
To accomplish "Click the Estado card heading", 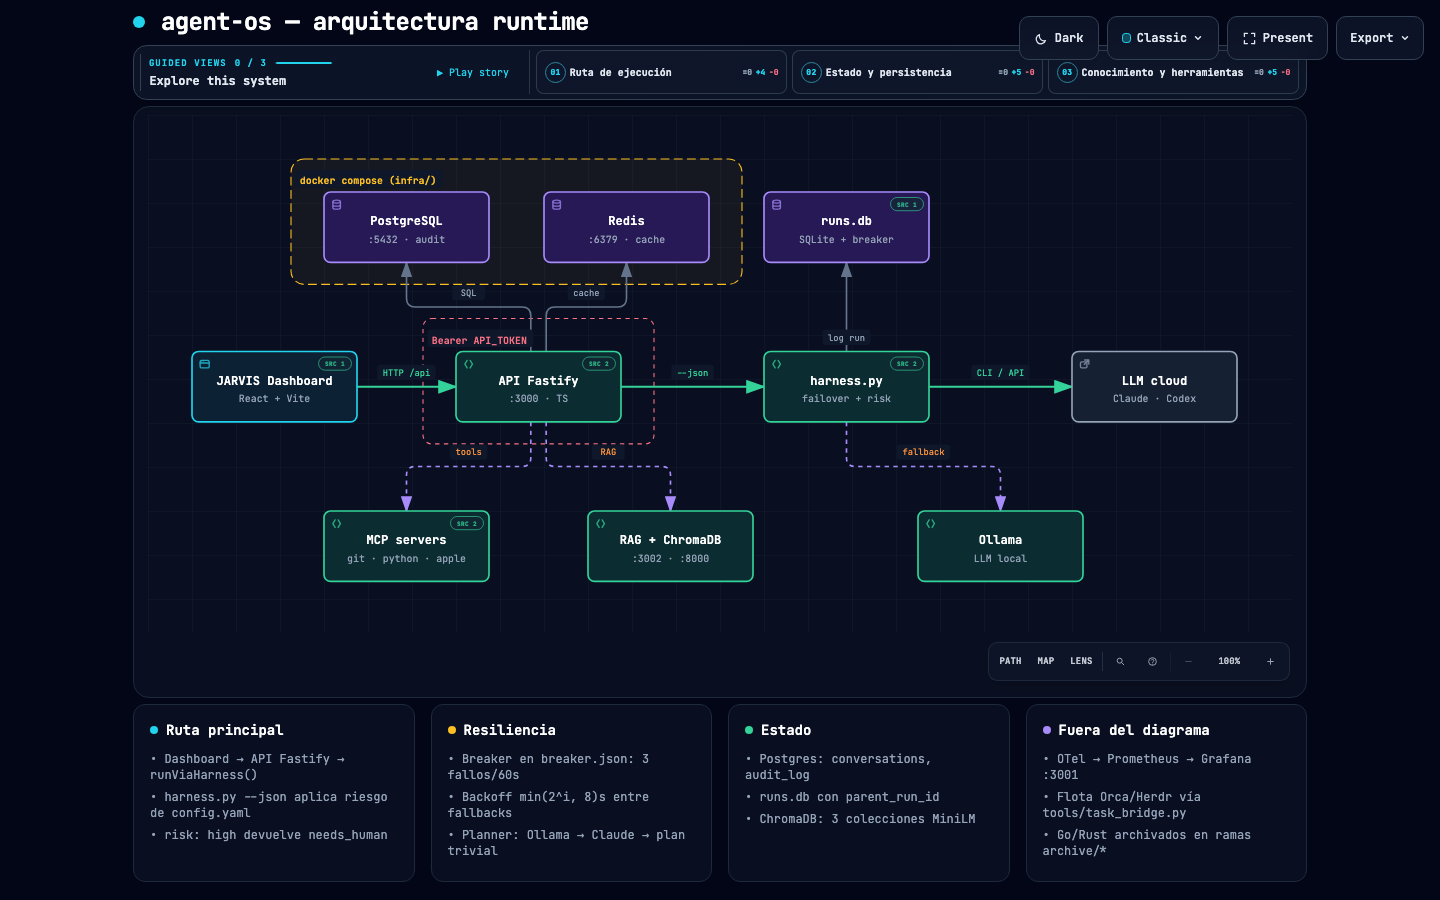I will (786, 730).
